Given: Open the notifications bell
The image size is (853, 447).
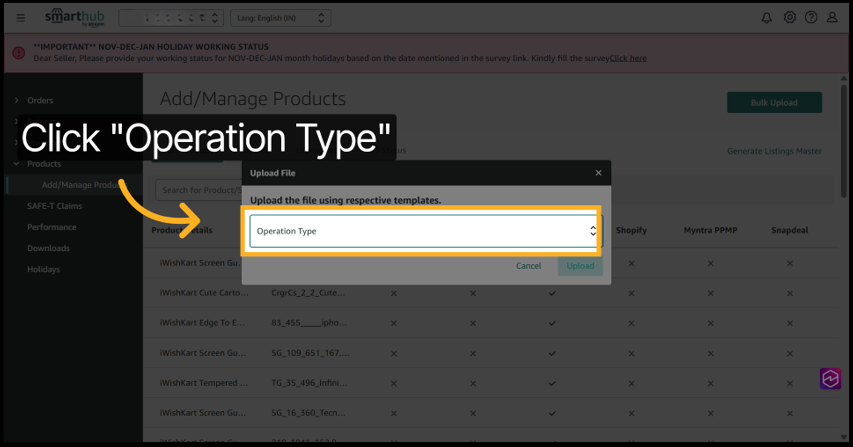Looking at the screenshot, I should coord(766,18).
